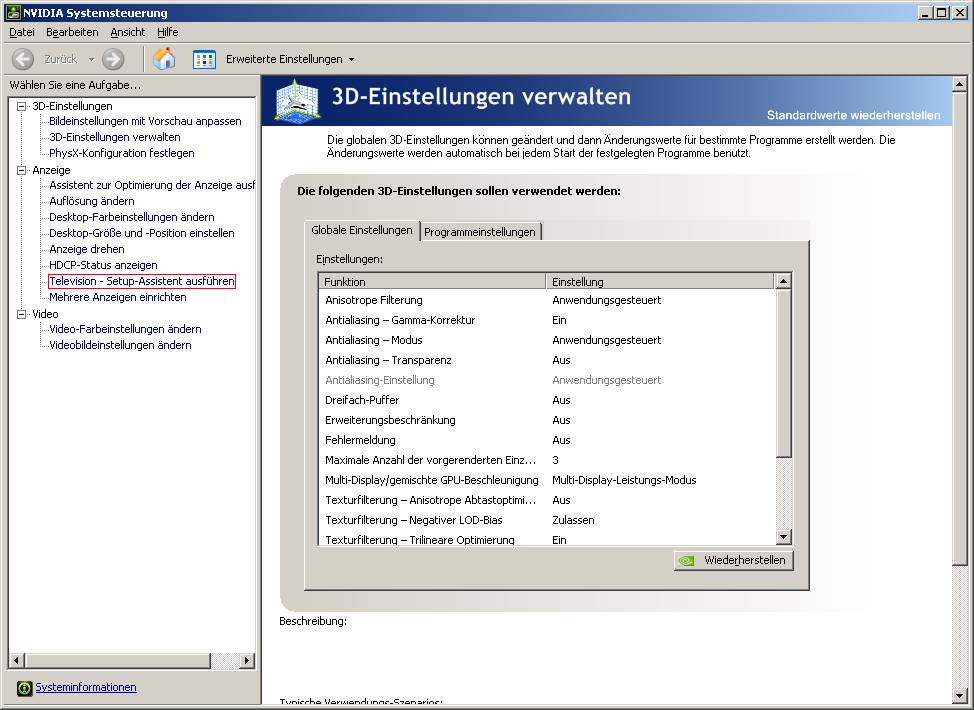The width and height of the screenshot is (974, 710).
Task: Select 3D-Einstellungen verwalten in tree
Action: point(115,137)
